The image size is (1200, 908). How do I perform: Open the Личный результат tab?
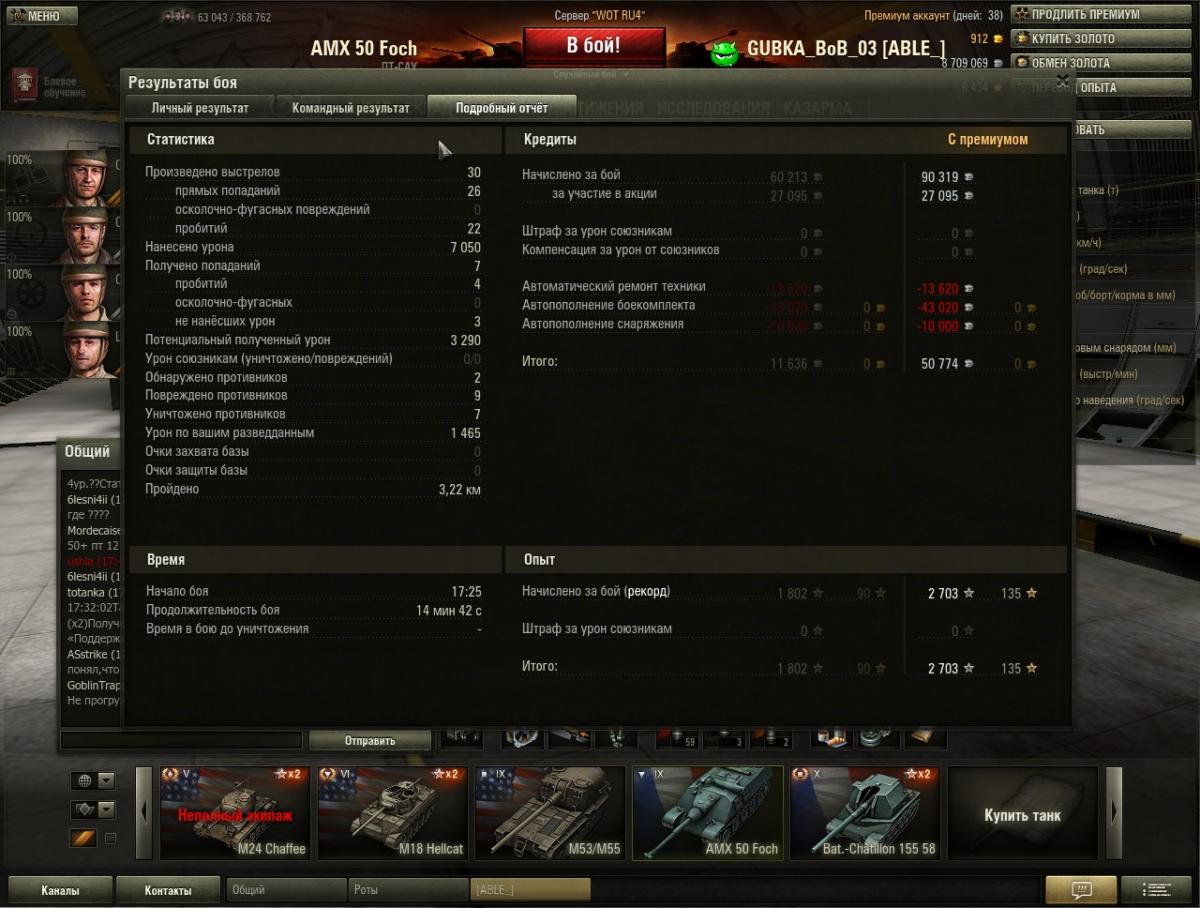(200, 108)
